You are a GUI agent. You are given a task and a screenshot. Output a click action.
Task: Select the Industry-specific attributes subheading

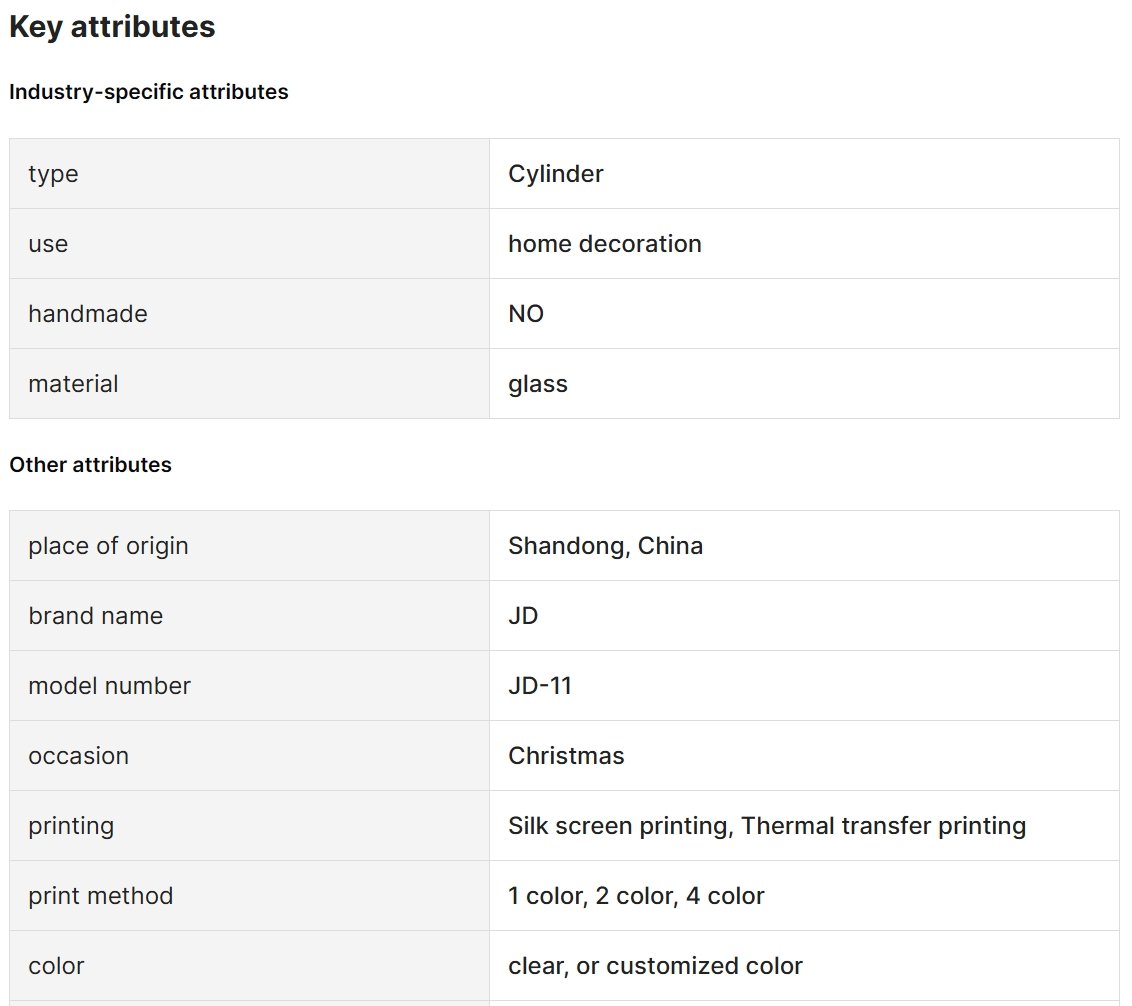pyautogui.click(x=149, y=92)
